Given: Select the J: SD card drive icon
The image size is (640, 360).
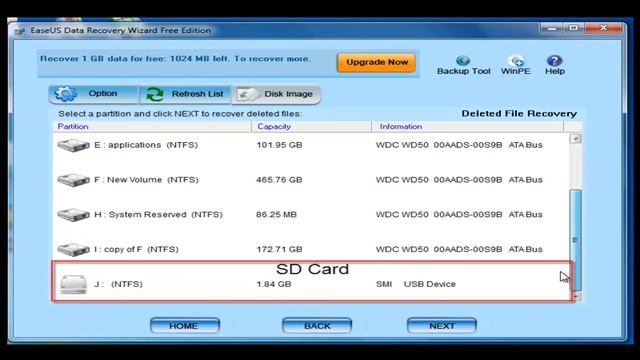Looking at the screenshot, I should (73, 284).
